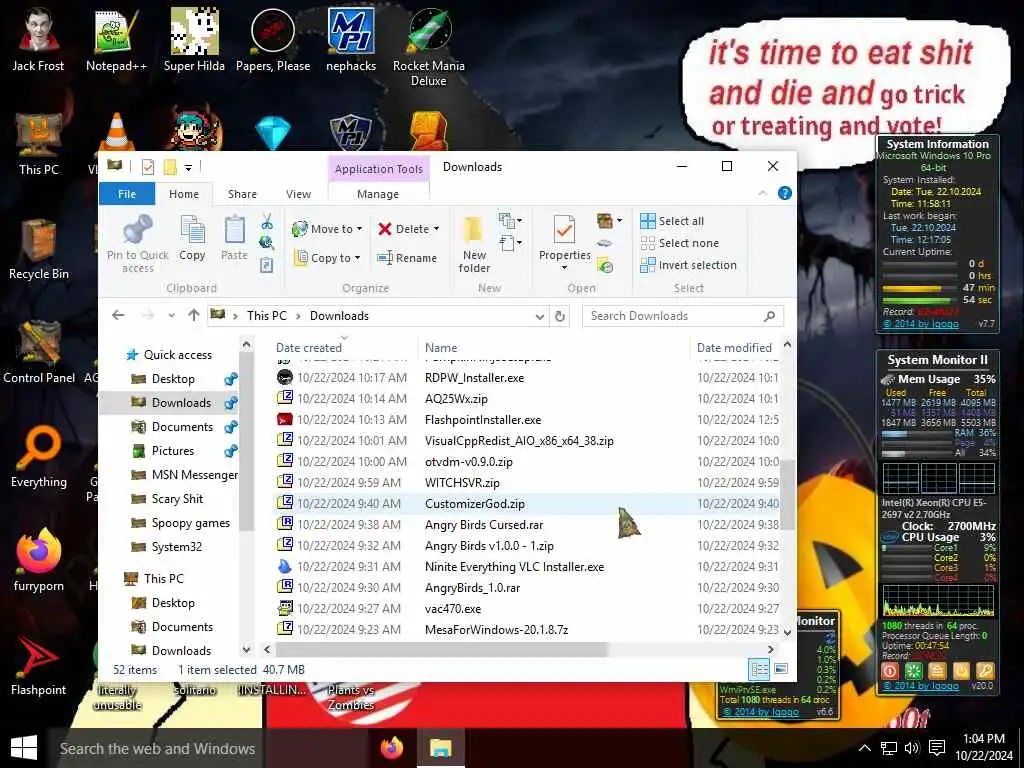
Task: Unpin Documents from Quick access
Action: point(231,427)
